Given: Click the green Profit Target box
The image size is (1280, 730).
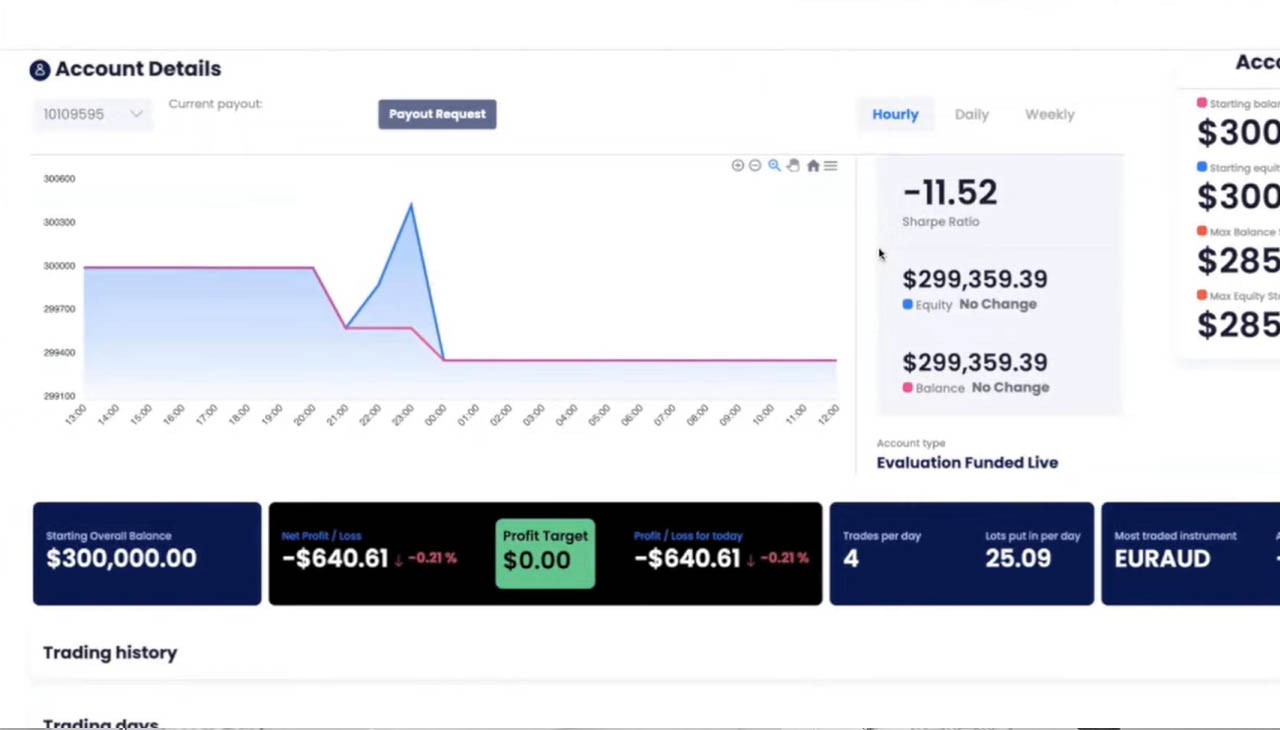Looking at the screenshot, I should click(545, 553).
